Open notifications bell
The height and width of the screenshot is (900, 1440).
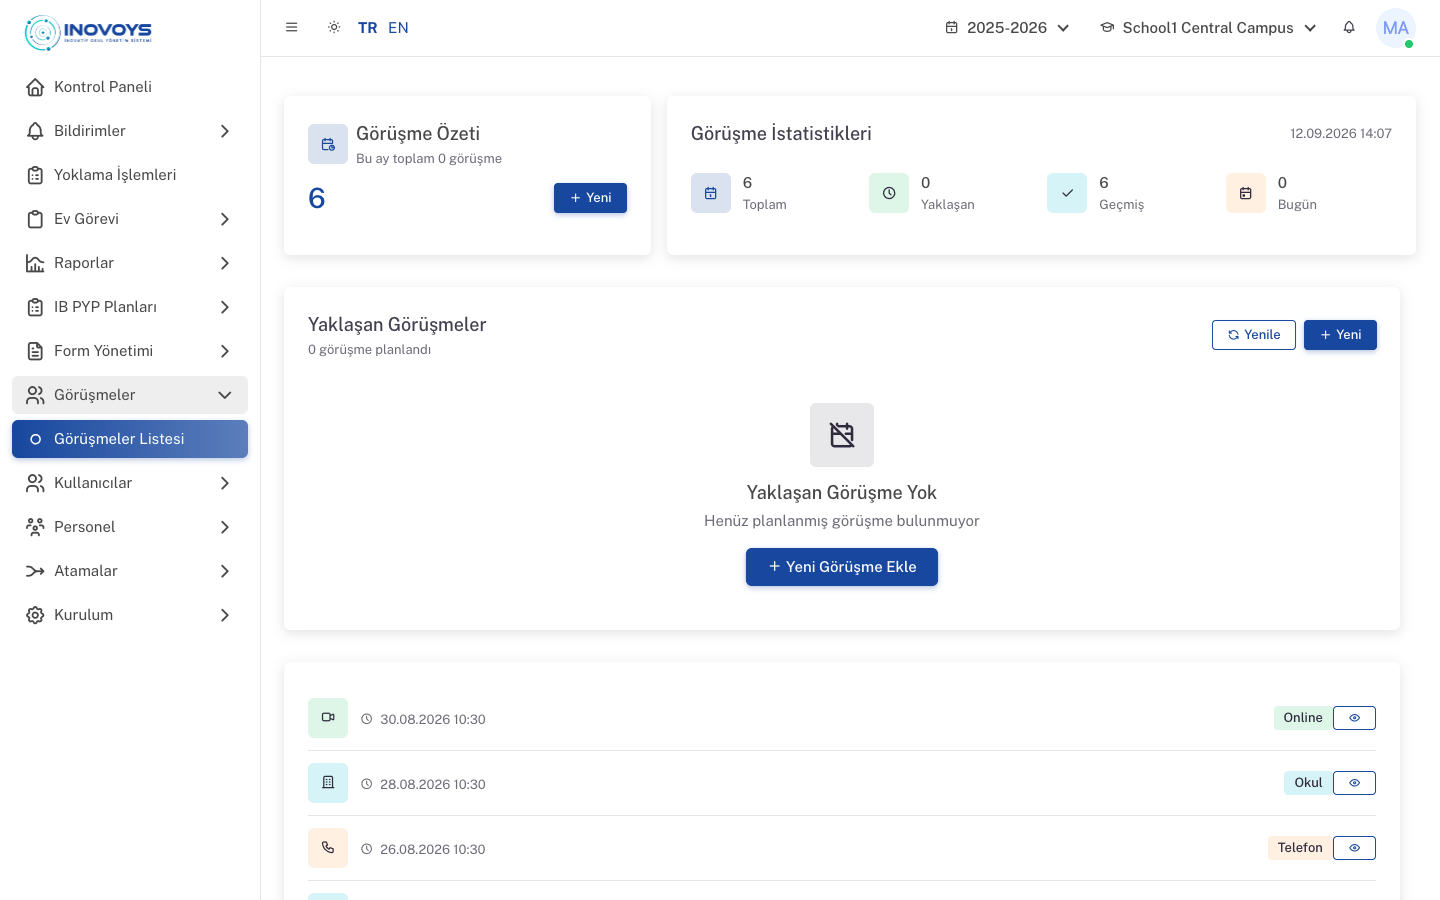tap(1349, 28)
